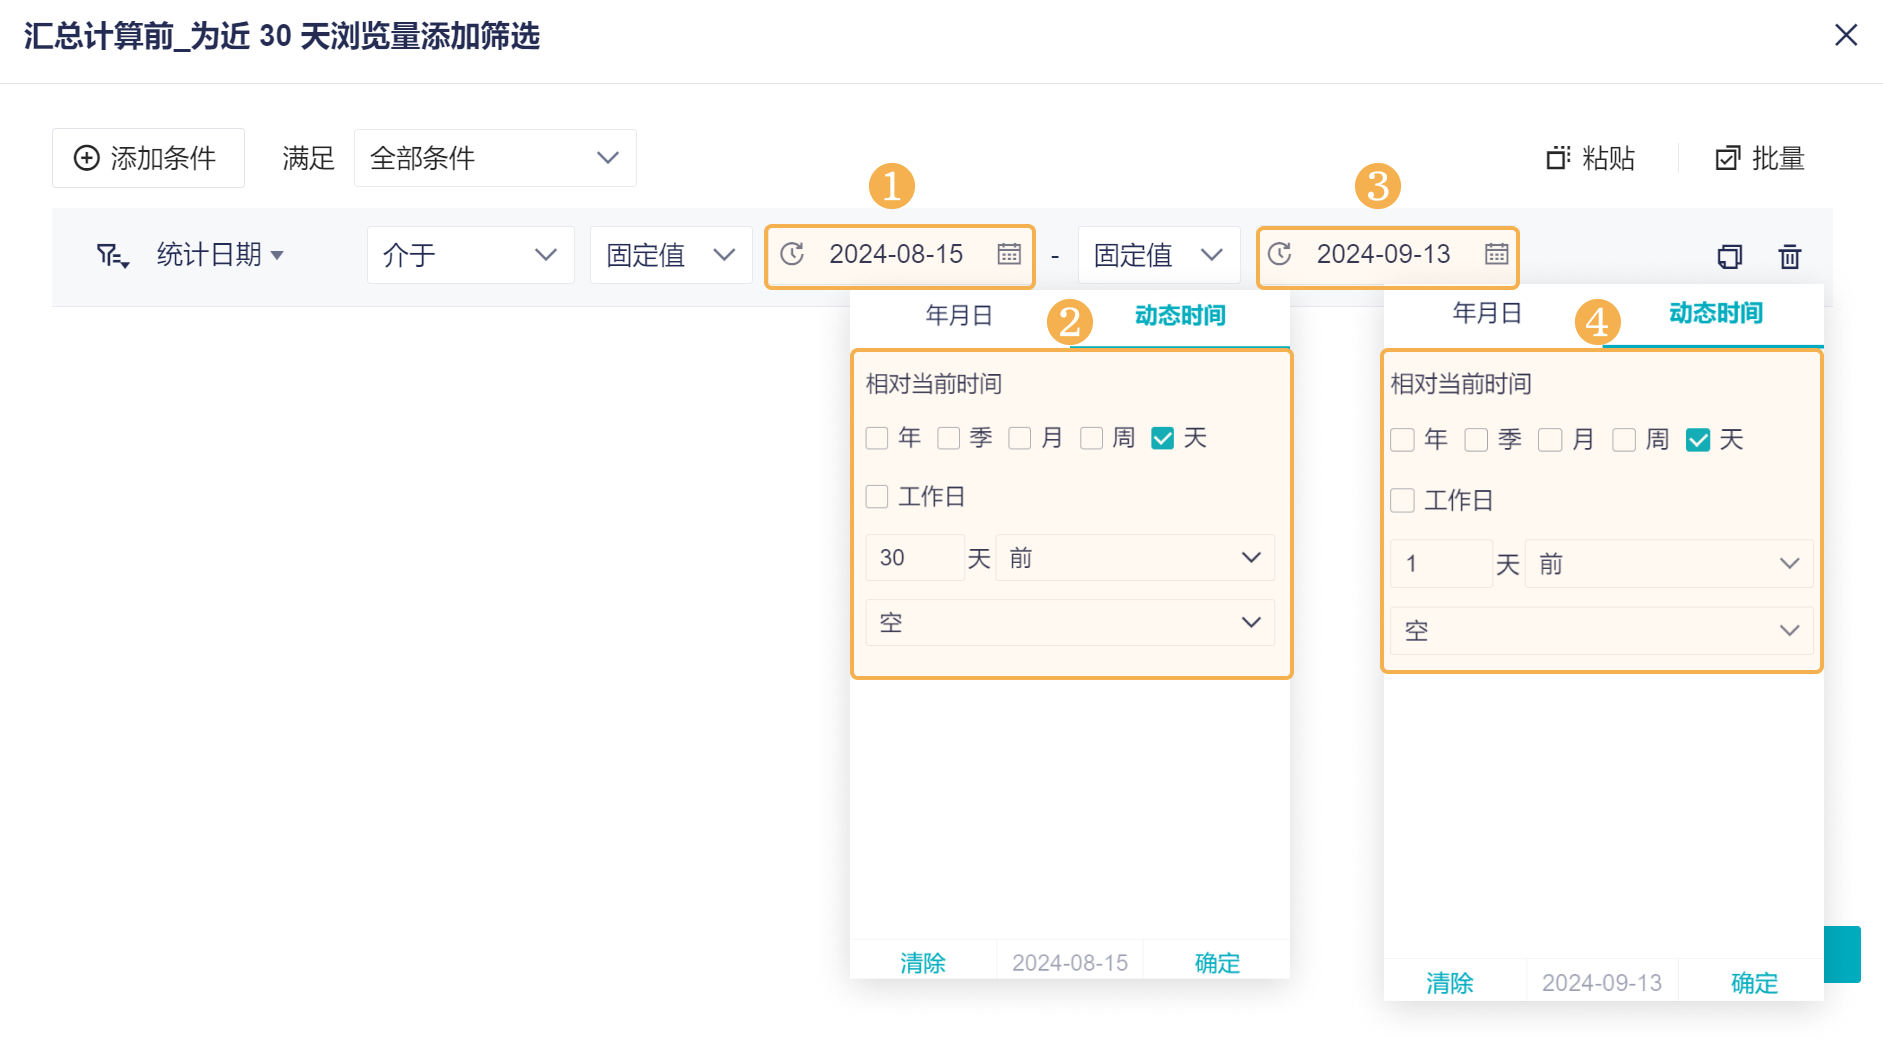The height and width of the screenshot is (1049, 1883).
Task: Check 周 checkbox in start date panel
Action: [1092, 438]
